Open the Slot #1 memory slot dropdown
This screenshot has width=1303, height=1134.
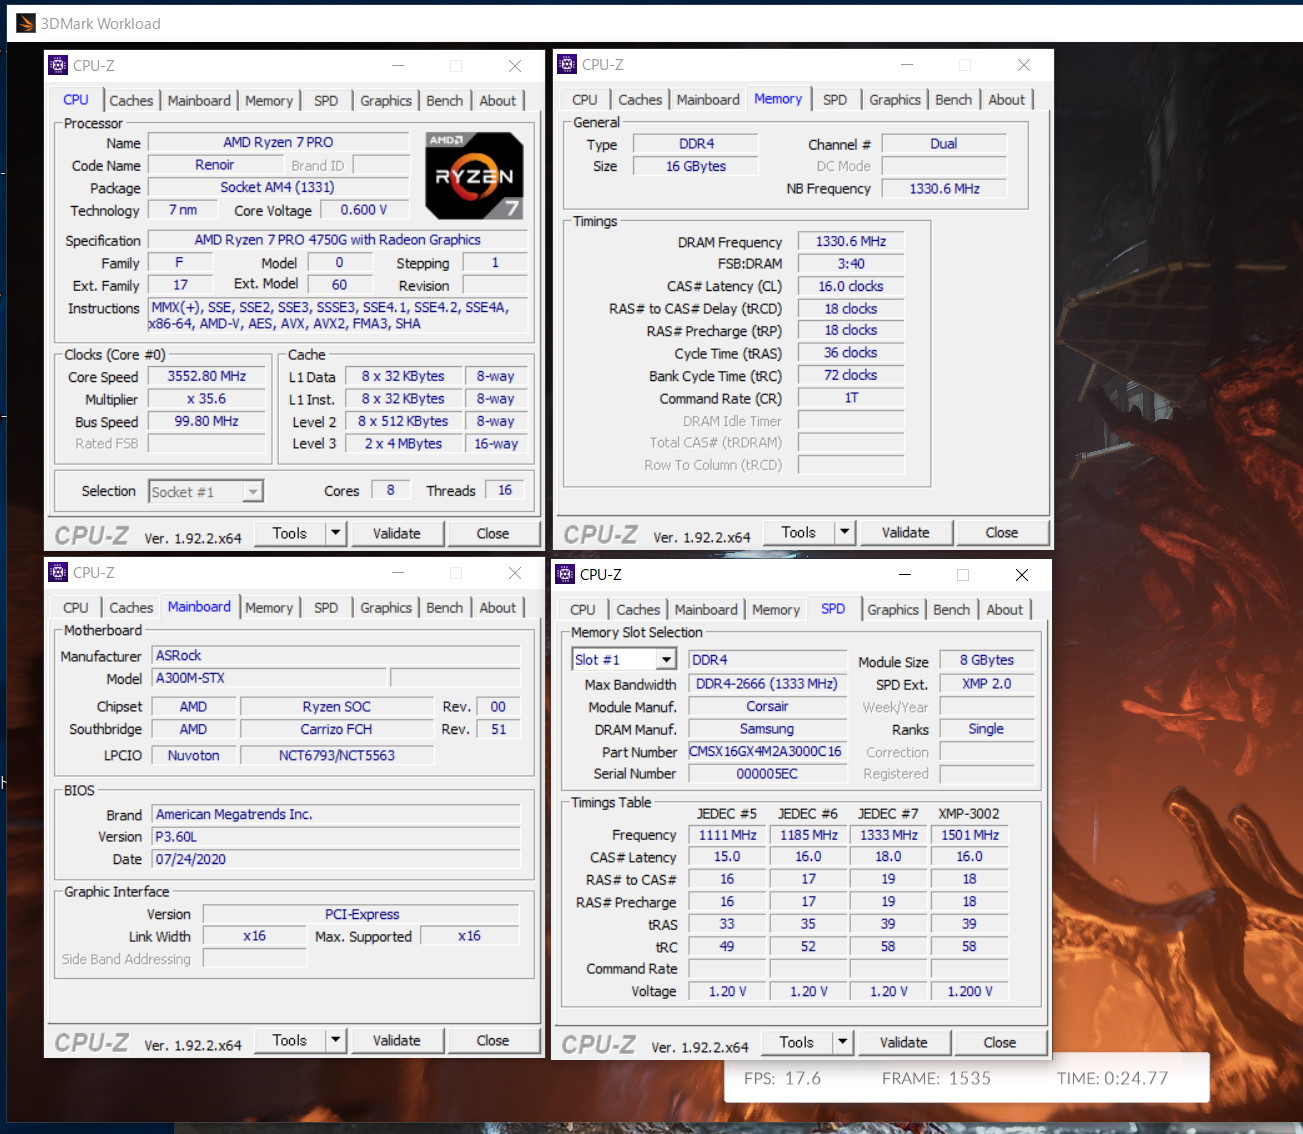666,660
